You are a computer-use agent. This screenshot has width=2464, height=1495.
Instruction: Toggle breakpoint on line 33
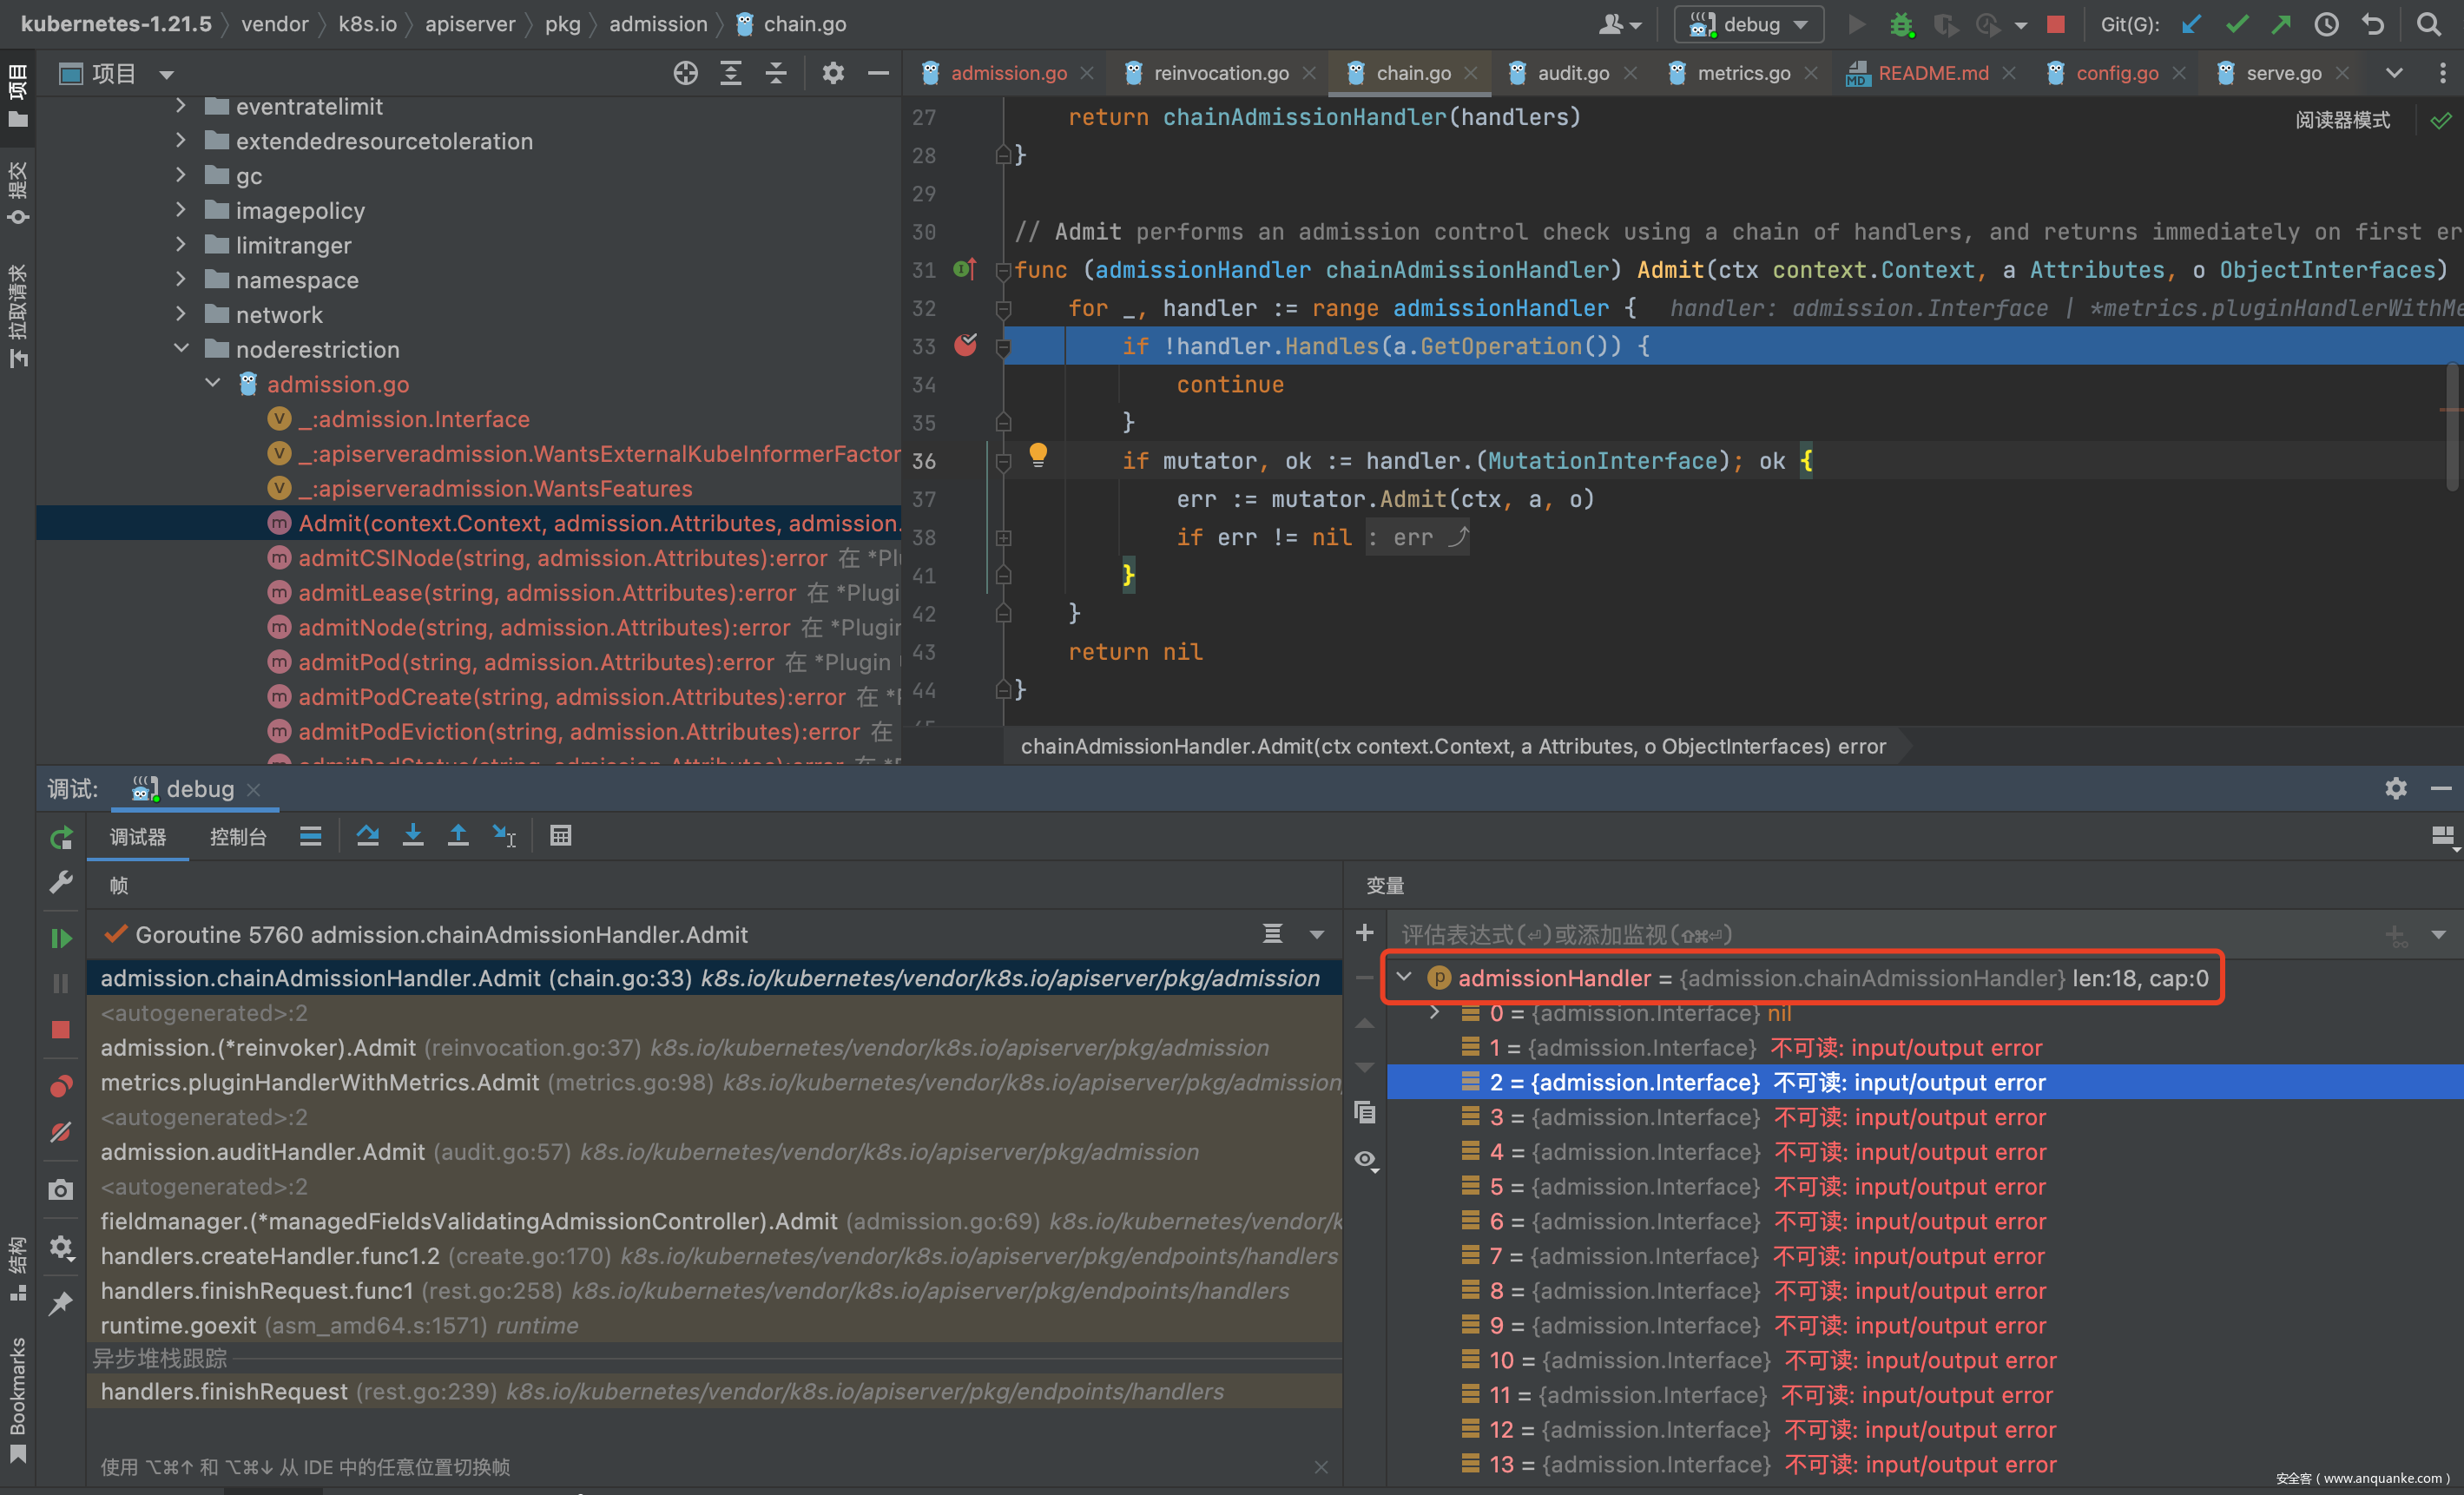point(965,346)
